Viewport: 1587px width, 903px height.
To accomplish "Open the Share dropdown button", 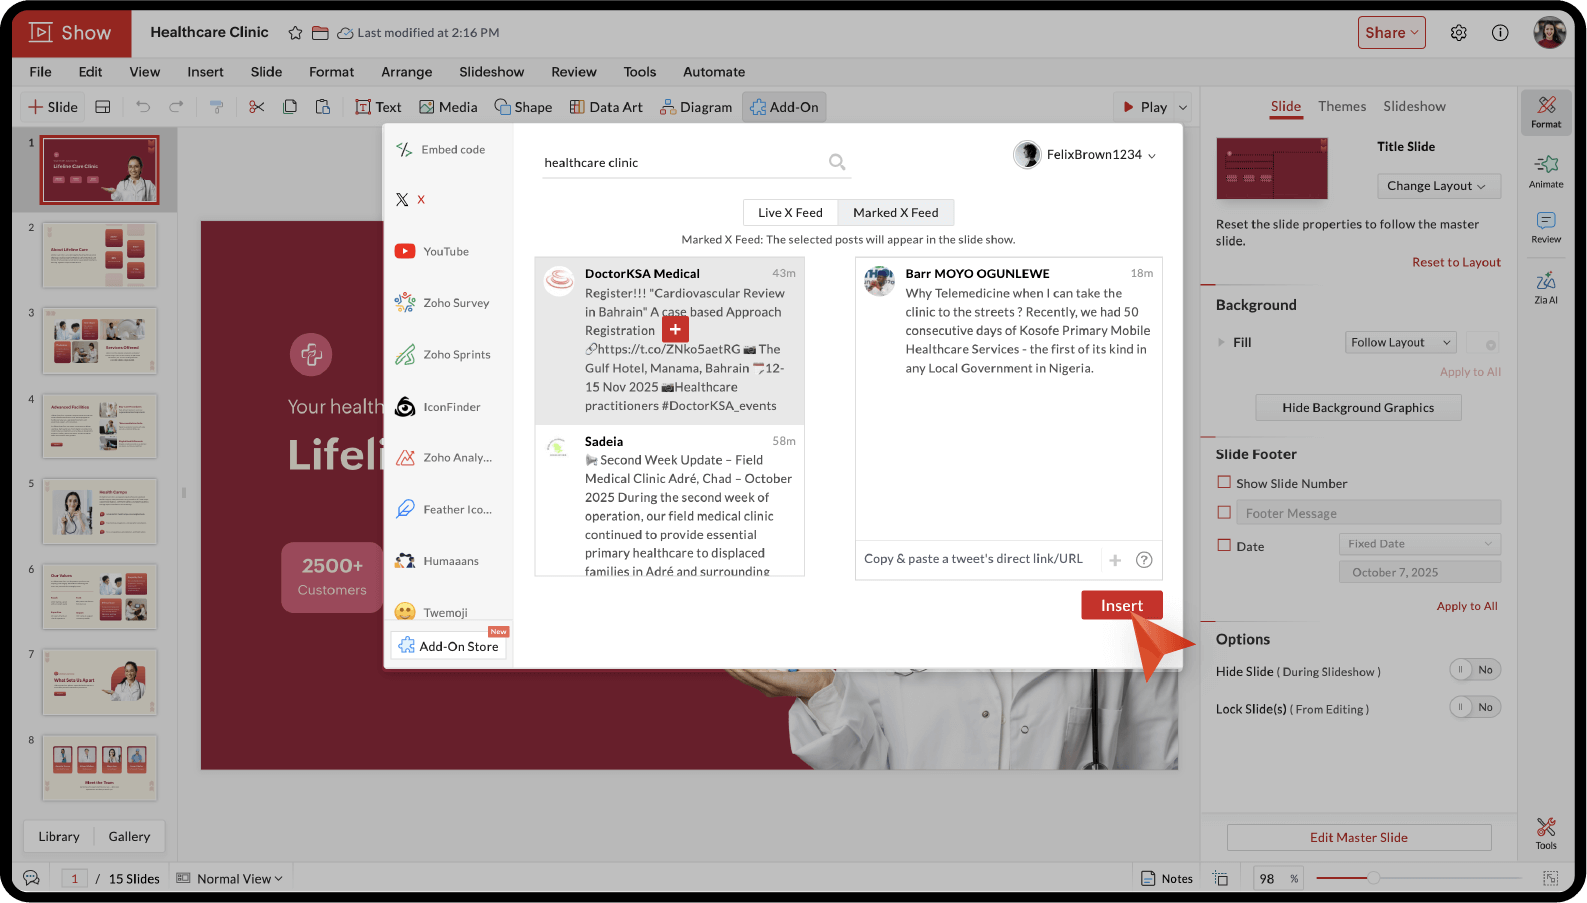I will (1392, 33).
